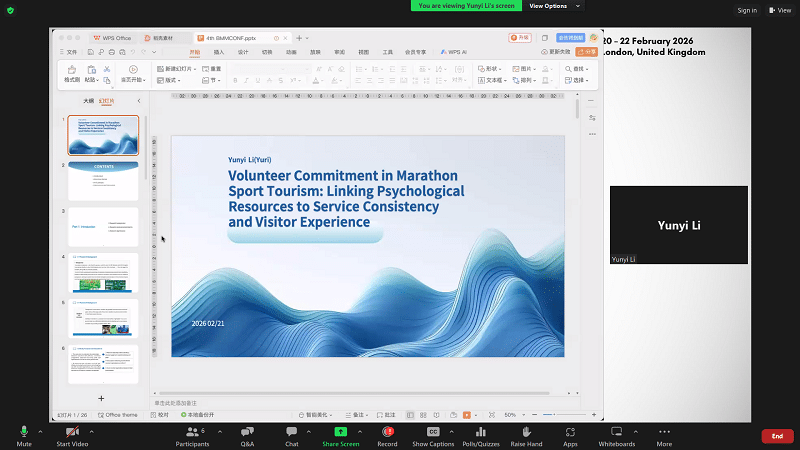The height and width of the screenshot is (450, 800).
Task: Open the Q&A window
Action: pyautogui.click(x=247, y=432)
